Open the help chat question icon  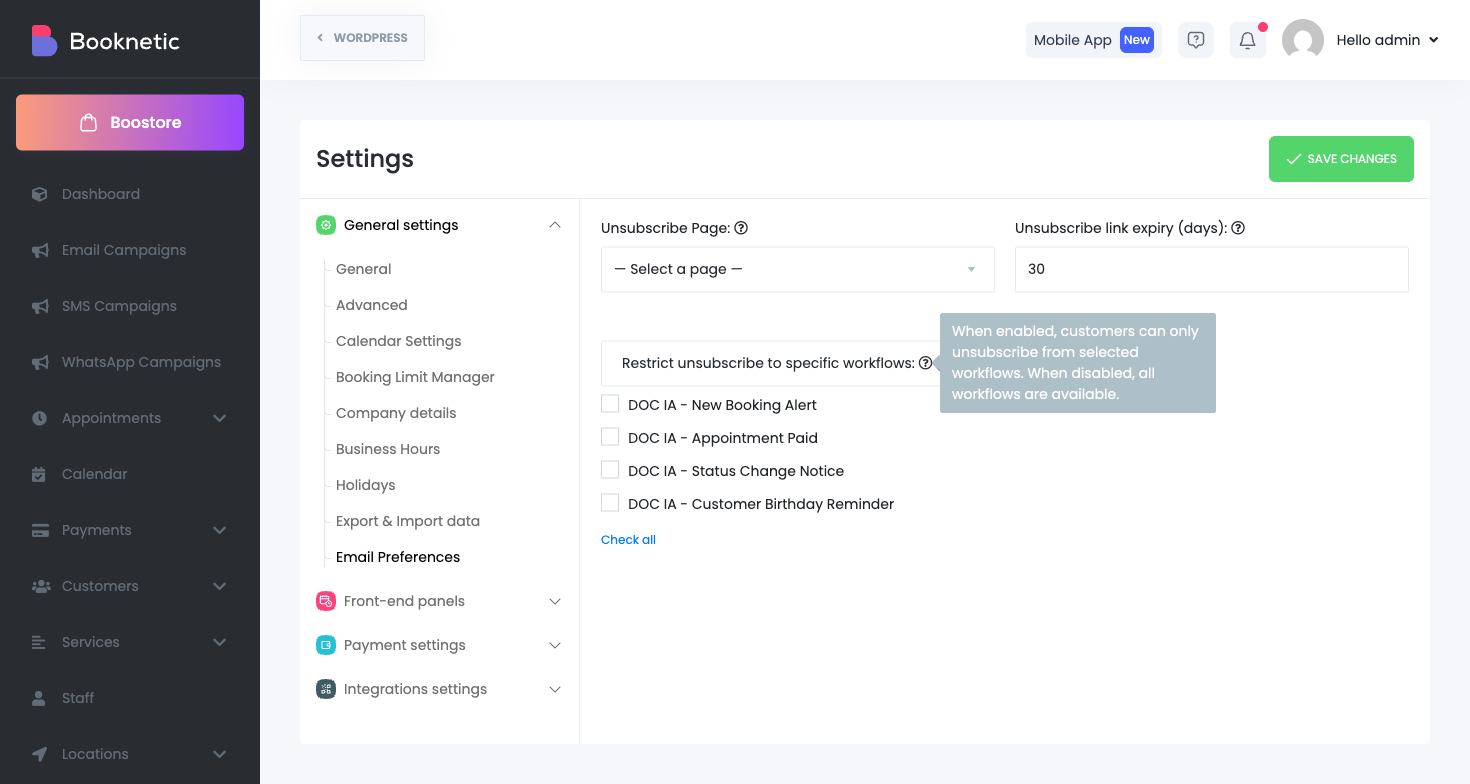pyautogui.click(x=1195, y=40)
